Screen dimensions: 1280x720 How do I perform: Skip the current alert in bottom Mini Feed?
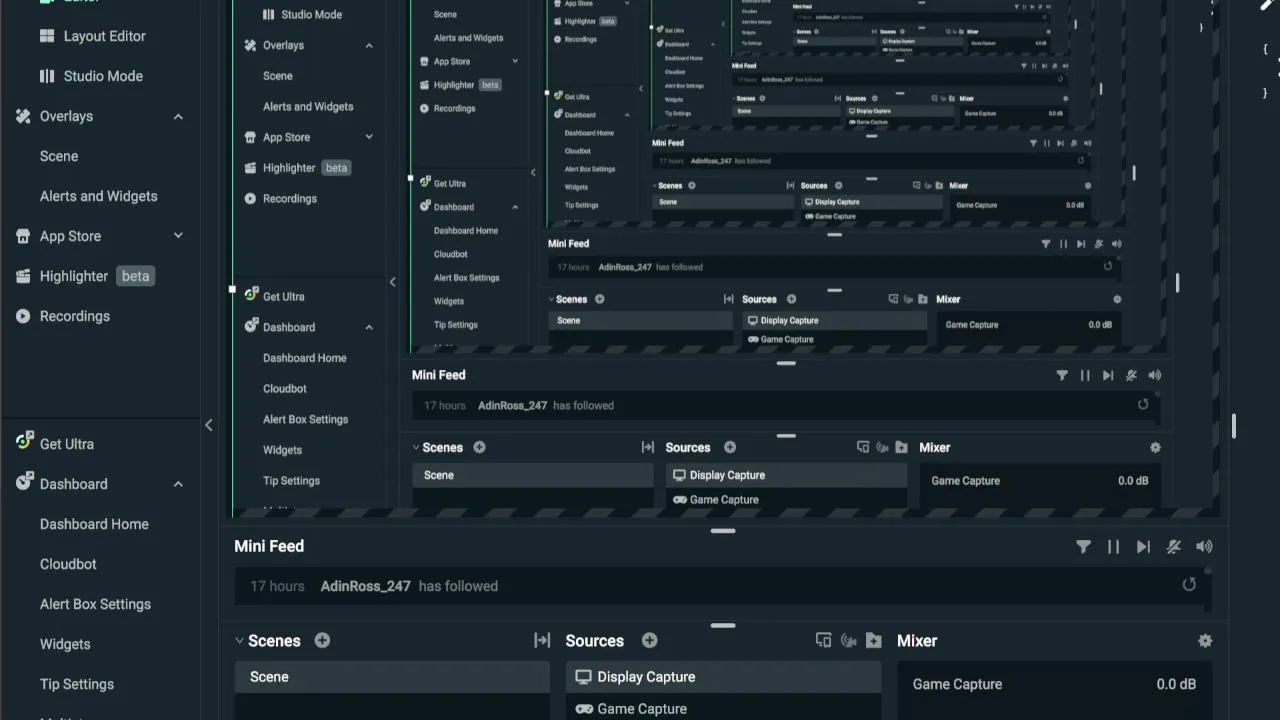point(1143,547)
